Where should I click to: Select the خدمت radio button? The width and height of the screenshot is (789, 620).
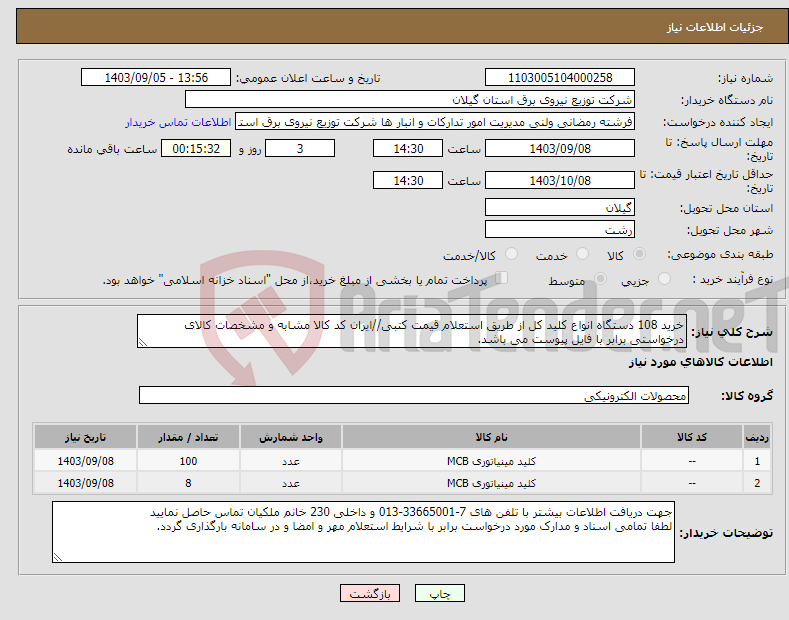click(582, 254)
